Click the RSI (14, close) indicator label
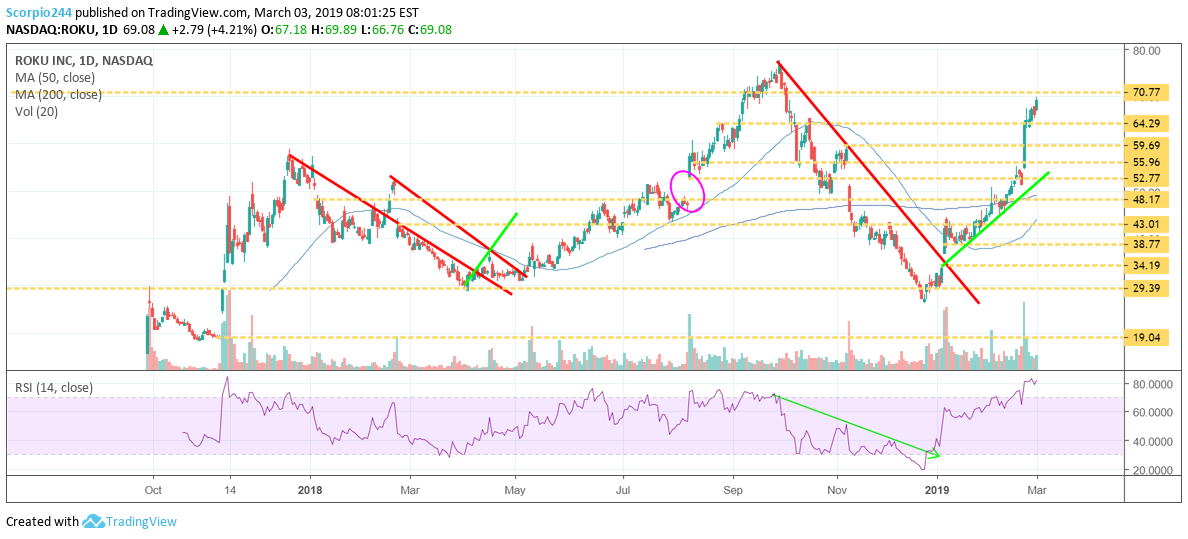The image size is (1188, 539). 54,387
